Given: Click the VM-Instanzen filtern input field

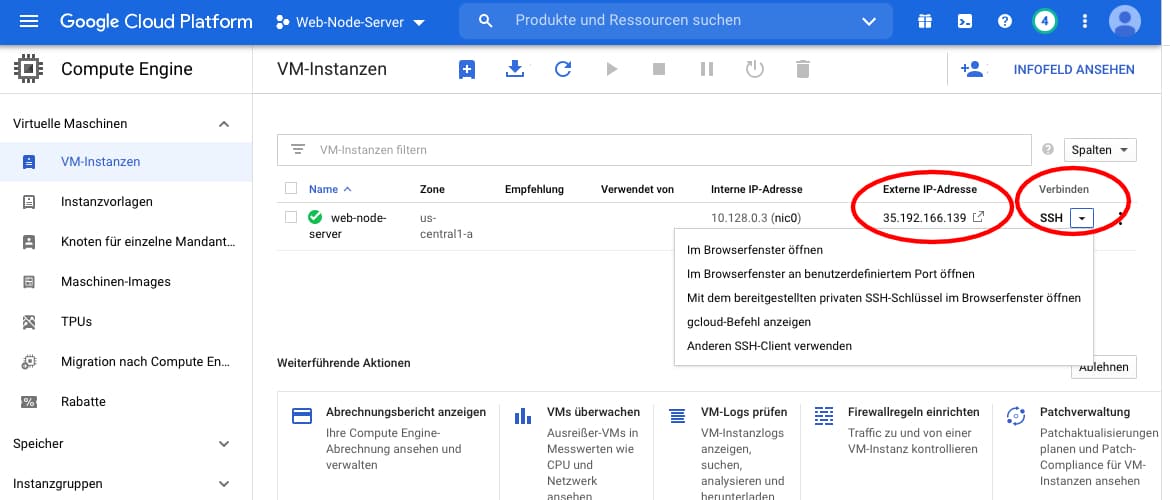Looking at the screenshot, I should 654,150.
